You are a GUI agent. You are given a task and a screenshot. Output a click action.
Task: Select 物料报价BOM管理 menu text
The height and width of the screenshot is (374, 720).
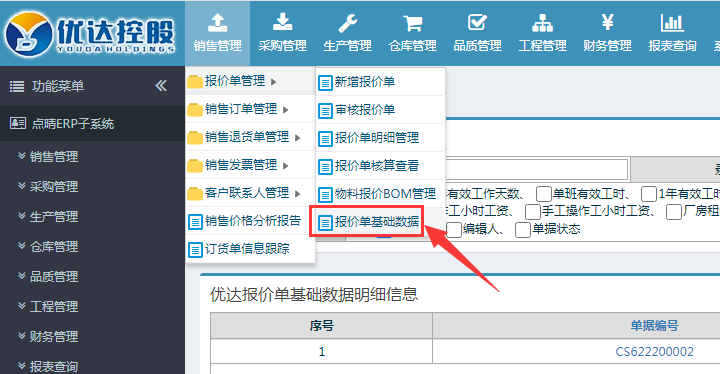click(x=385, y=194)
